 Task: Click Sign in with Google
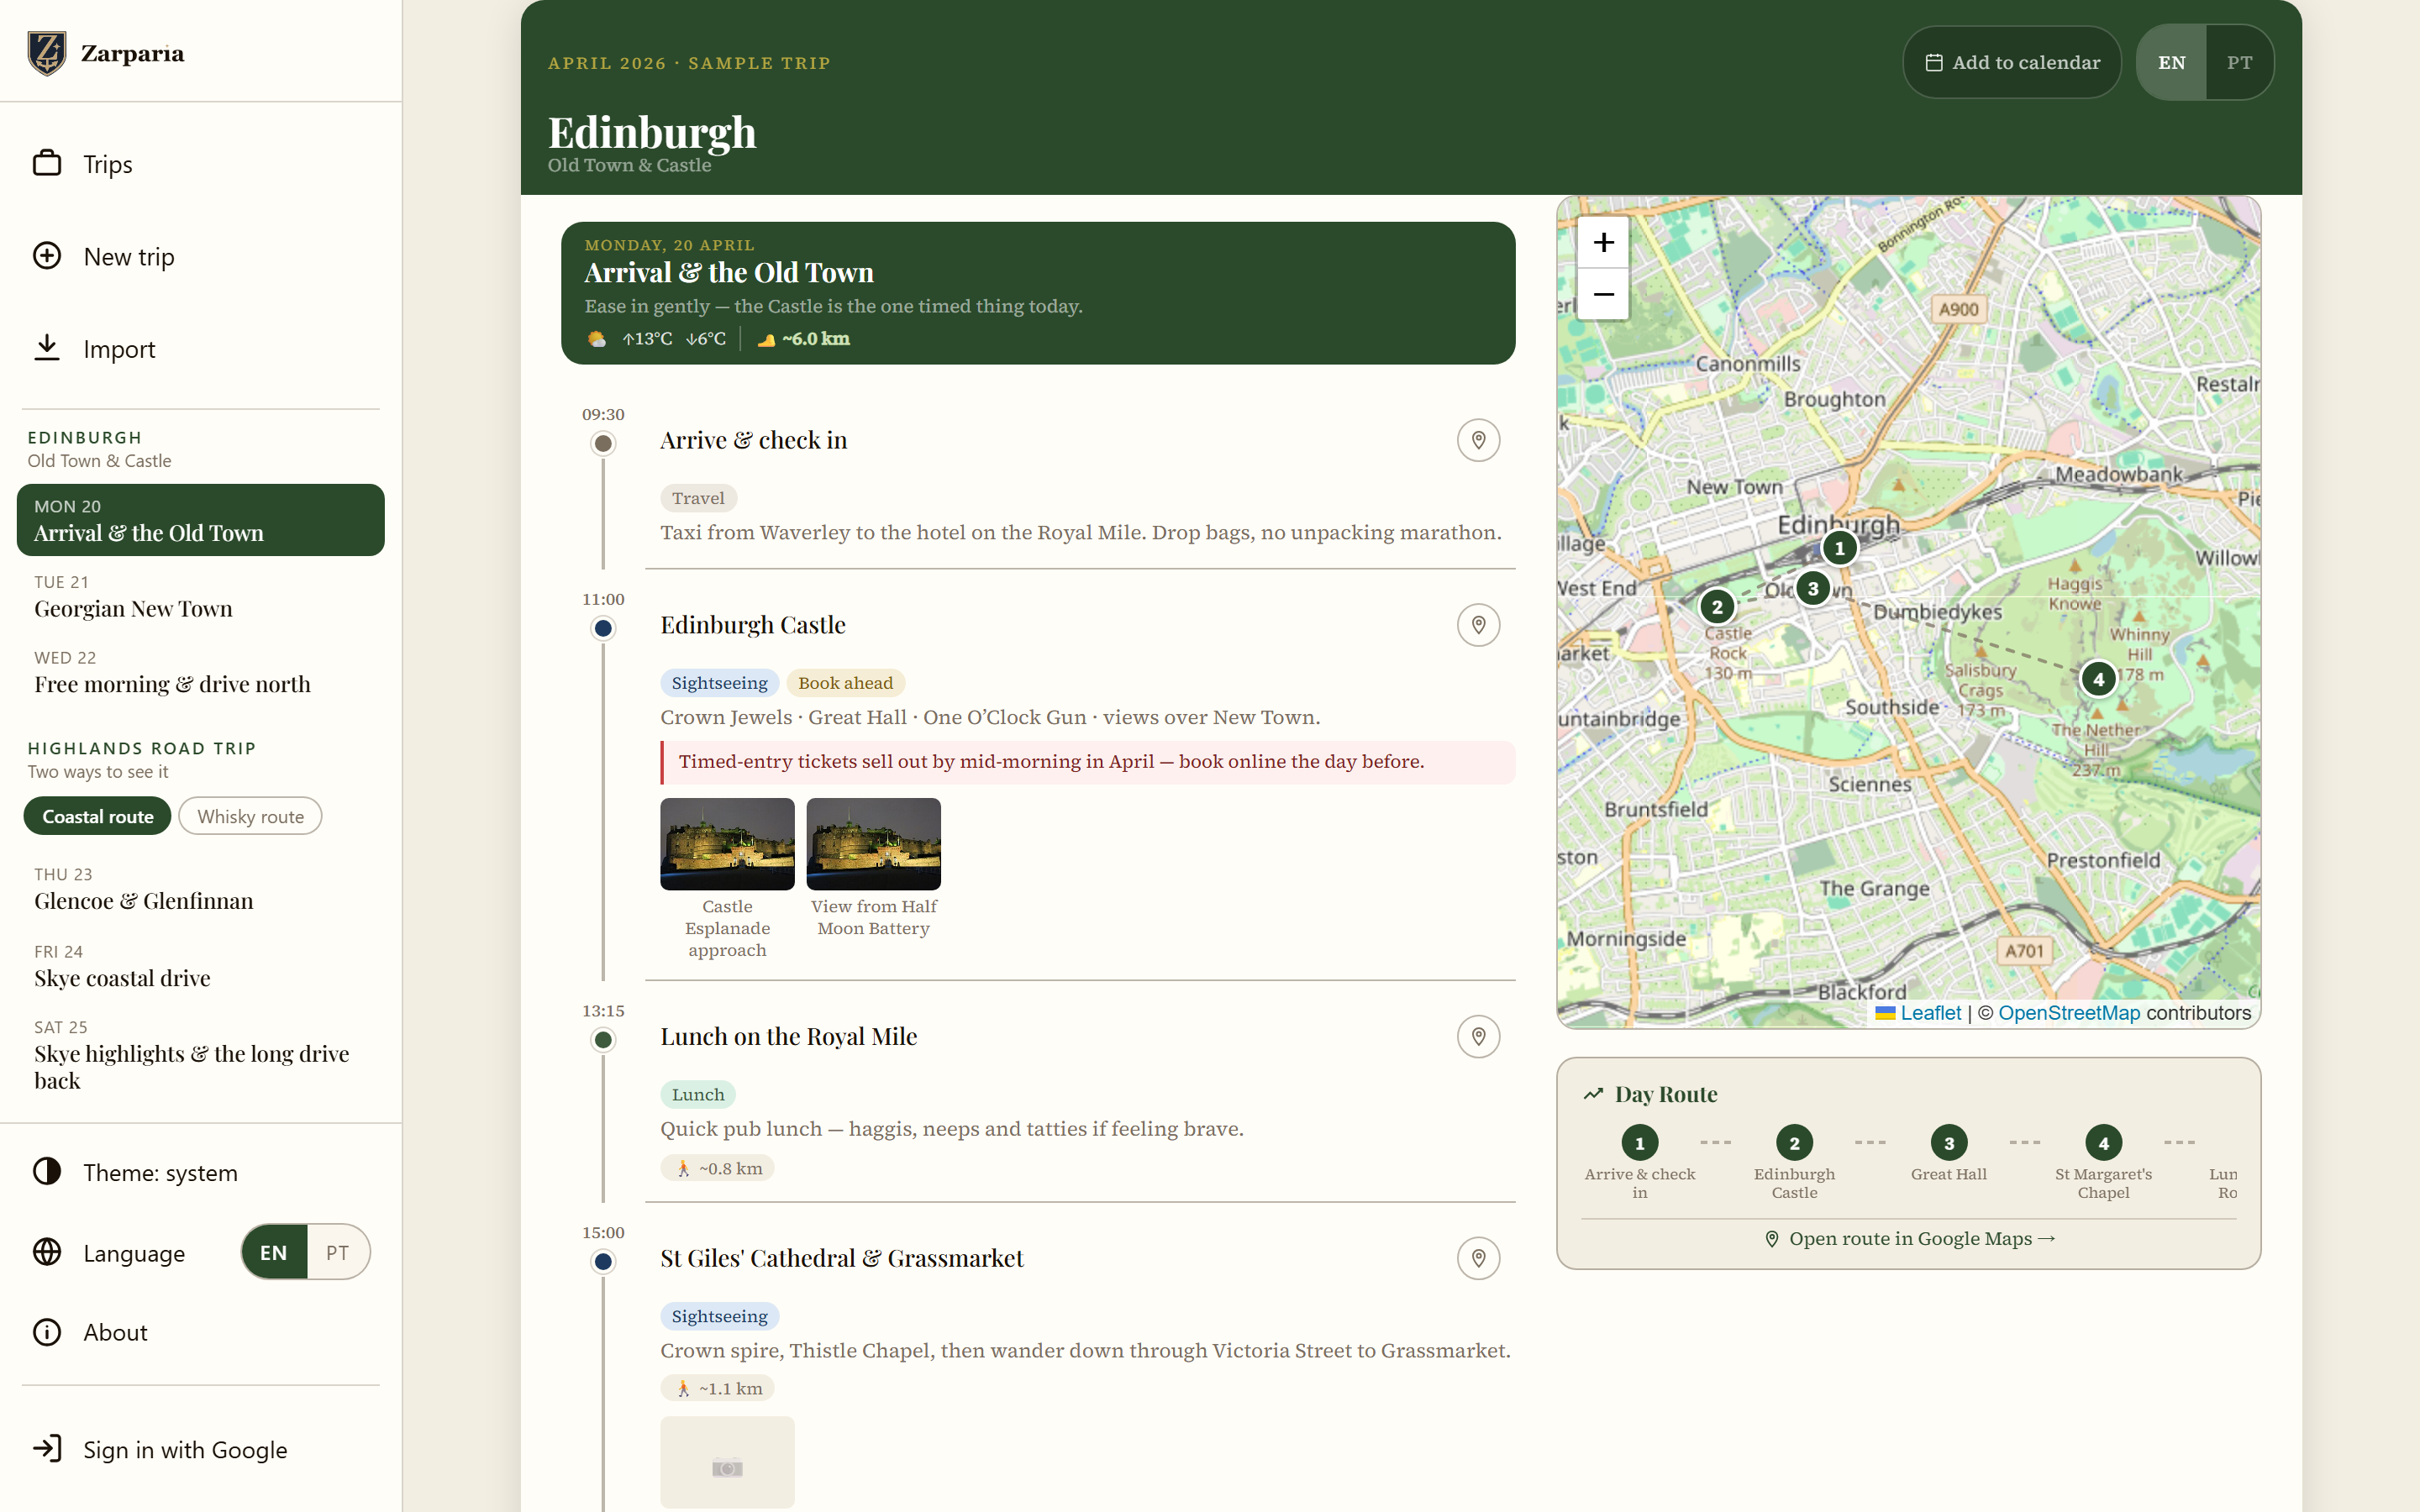pyautogui.click(x=200, y=1449)
